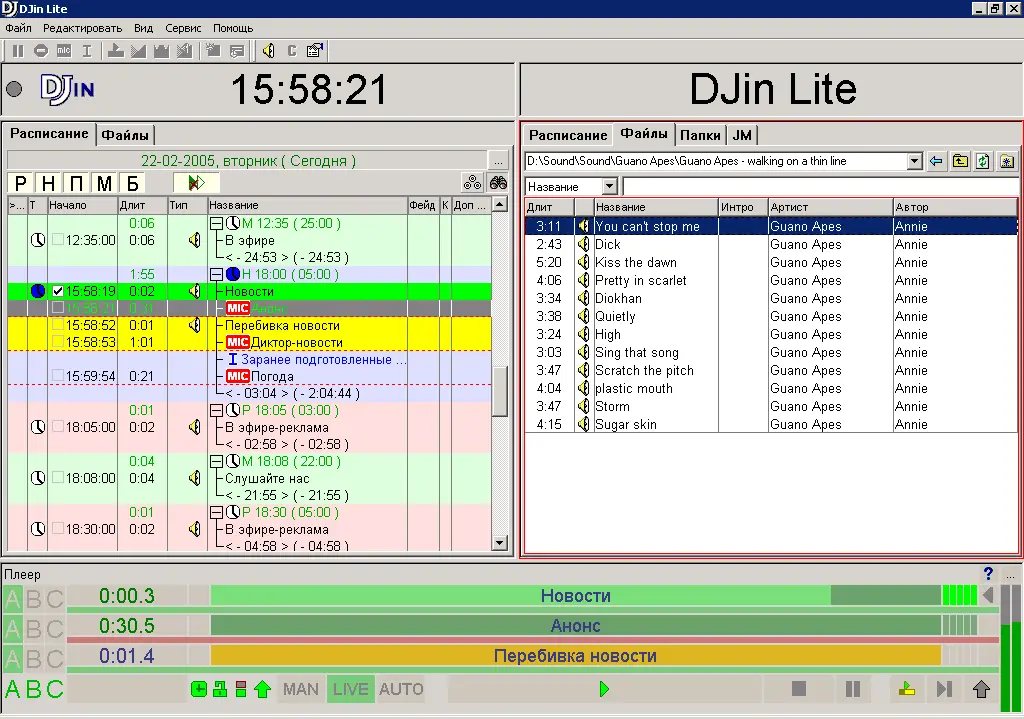The height and width of the screenshot is (719, 1024).
Task: Click the blue question mark help icon
Action: pyautogui.click(x=988, y=573)
